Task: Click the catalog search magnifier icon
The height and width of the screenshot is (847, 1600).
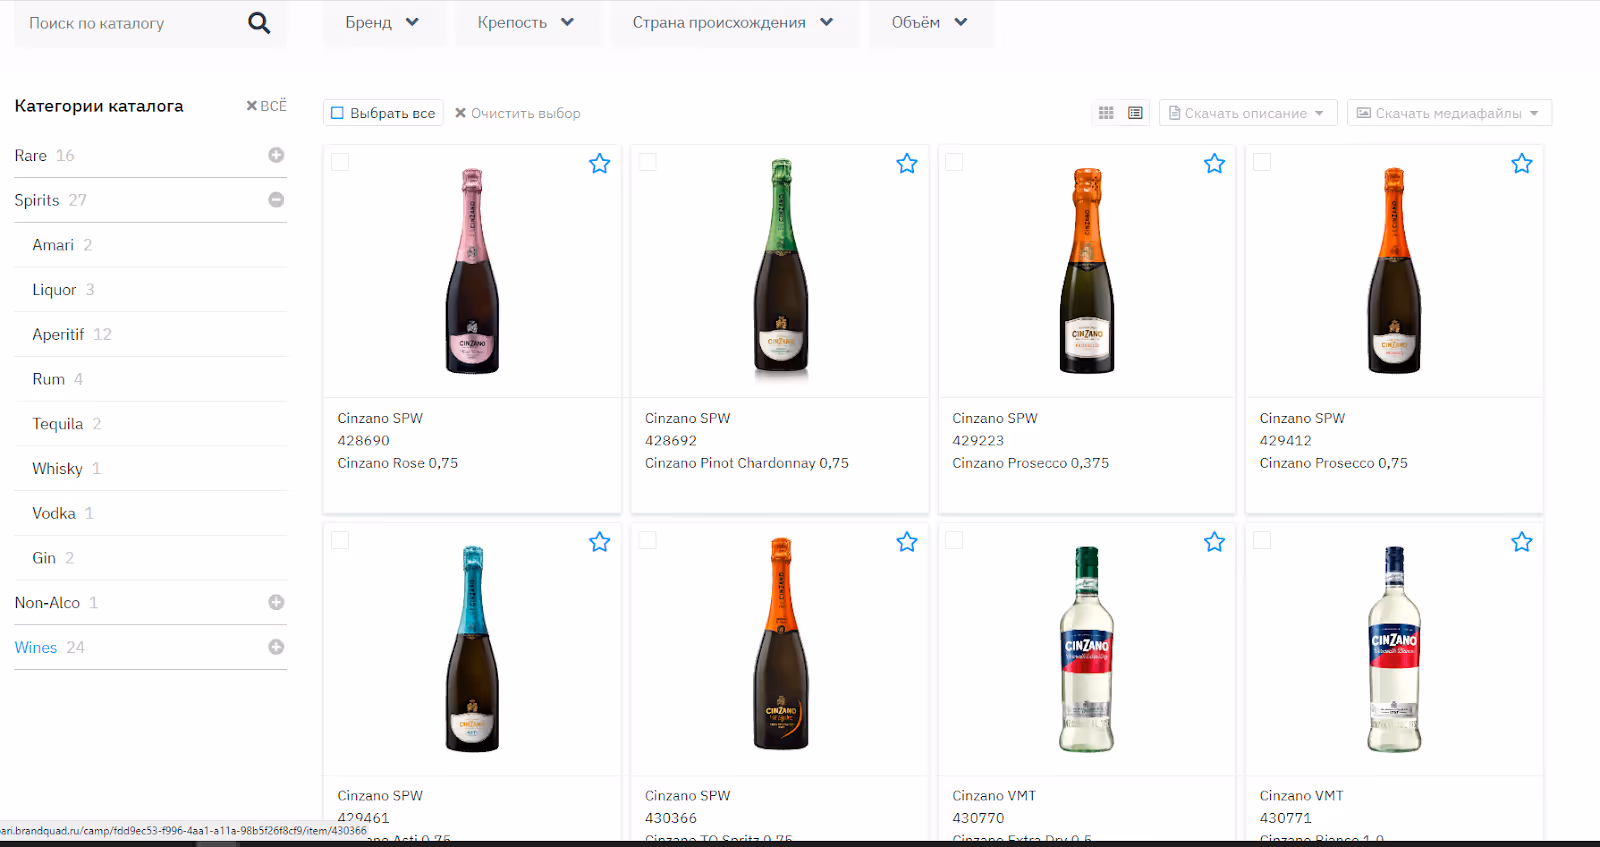Action: point(259,23)
